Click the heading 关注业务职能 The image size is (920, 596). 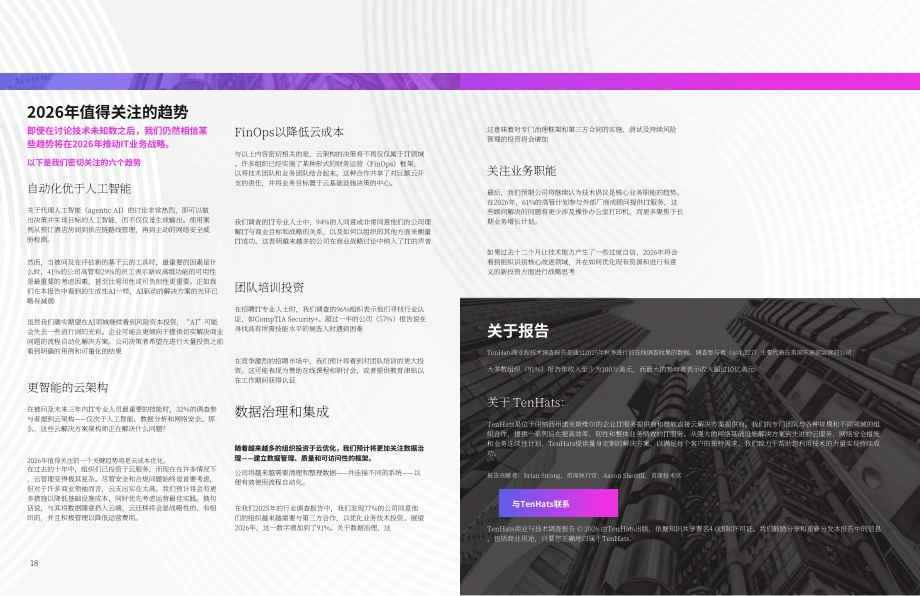coord(522,171)
